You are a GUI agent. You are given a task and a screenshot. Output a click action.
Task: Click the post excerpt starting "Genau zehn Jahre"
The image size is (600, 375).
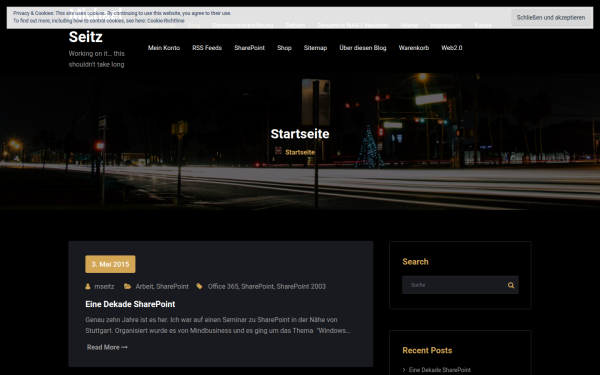pos(217,325)
